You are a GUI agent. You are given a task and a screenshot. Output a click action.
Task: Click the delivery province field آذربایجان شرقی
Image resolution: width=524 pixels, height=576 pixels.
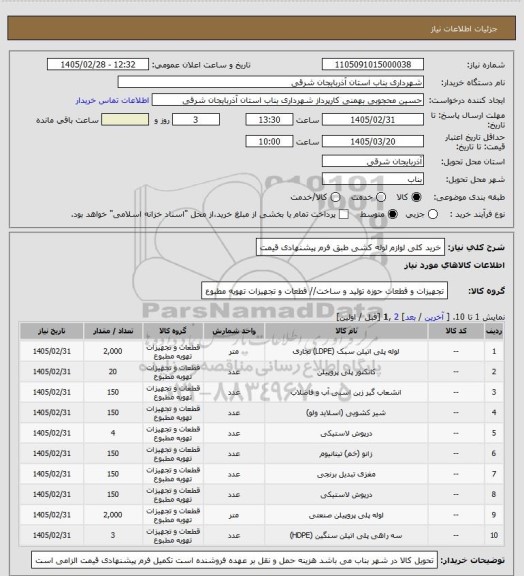point(373,161)
